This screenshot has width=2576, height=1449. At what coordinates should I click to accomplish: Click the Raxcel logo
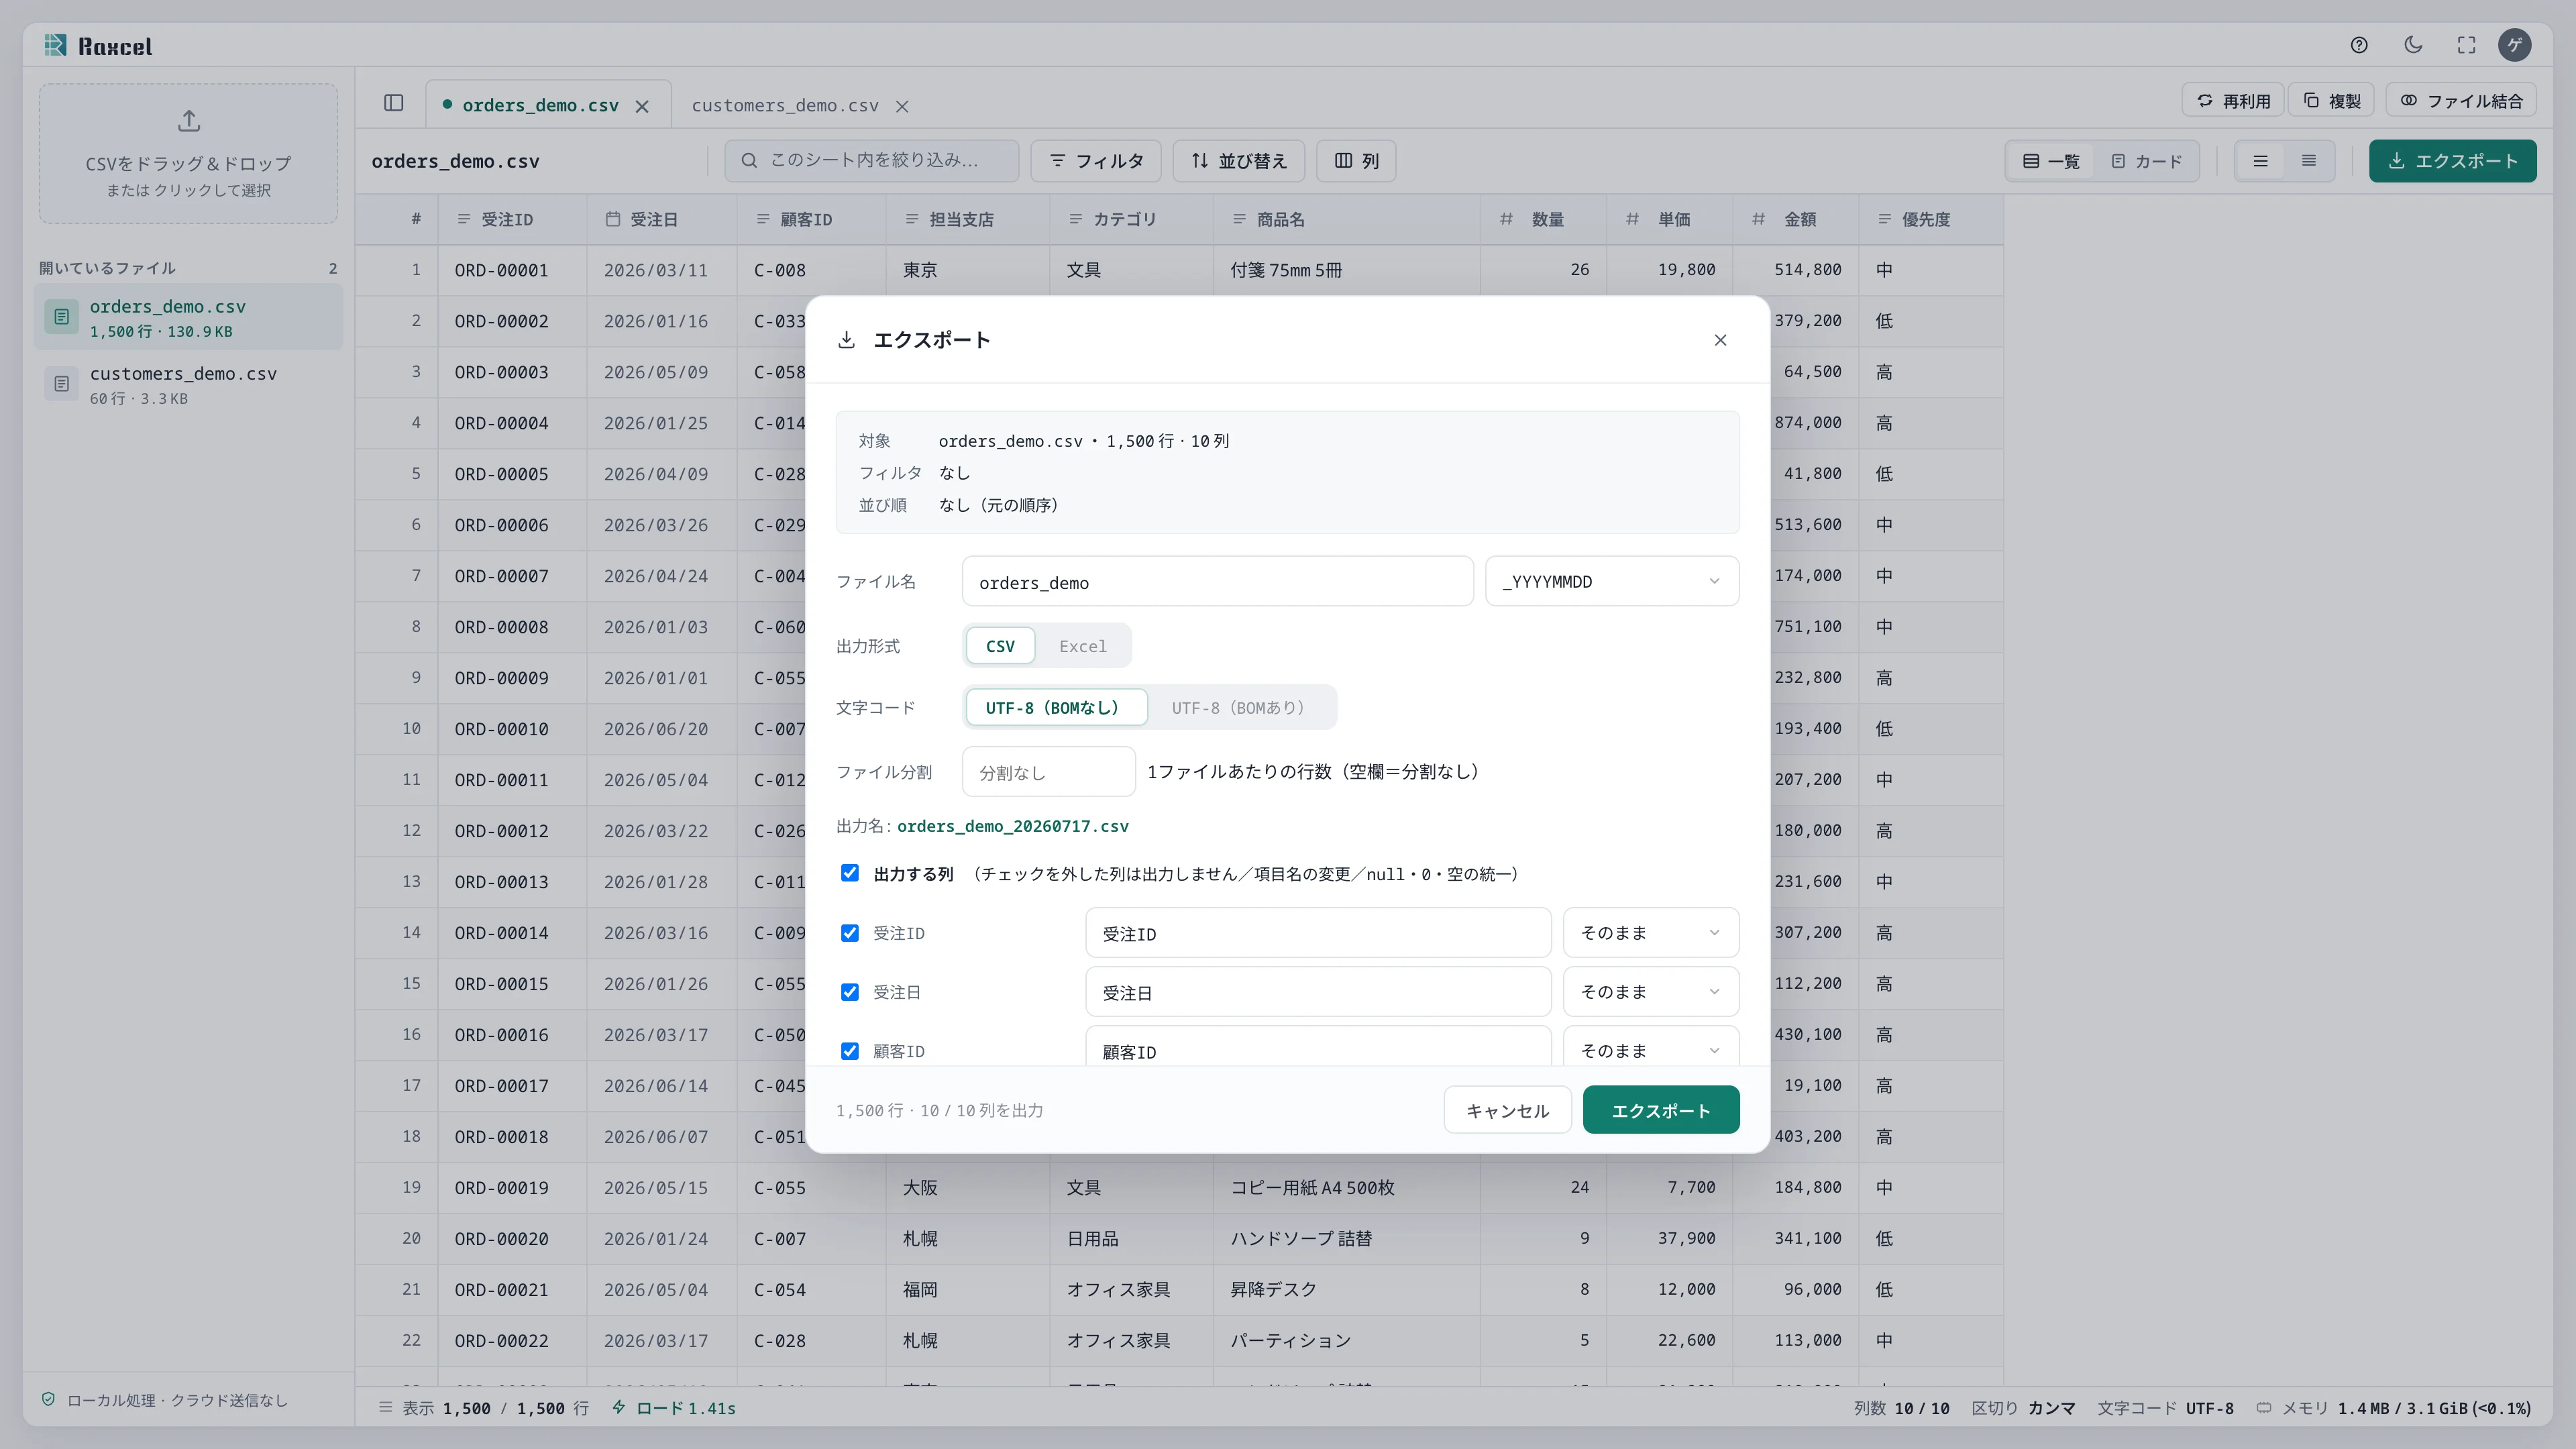tap(98, 46)
